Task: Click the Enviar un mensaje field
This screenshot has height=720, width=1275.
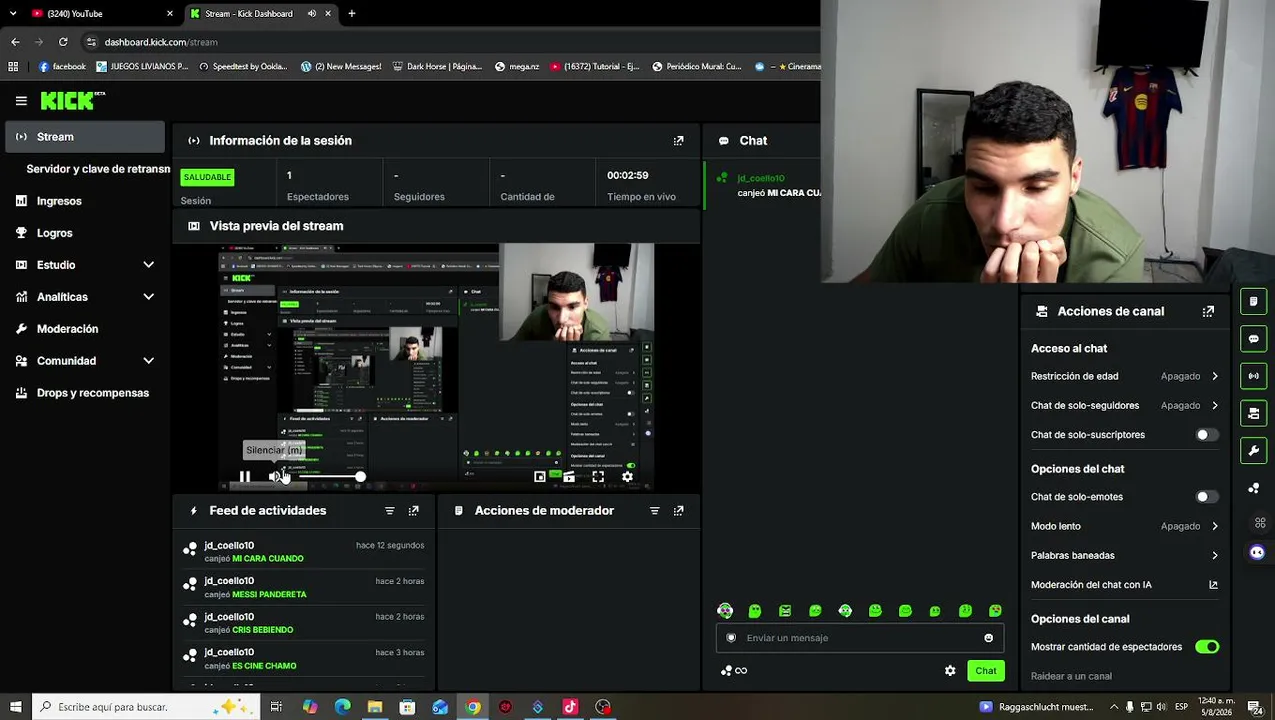Action: click(860, 638)
